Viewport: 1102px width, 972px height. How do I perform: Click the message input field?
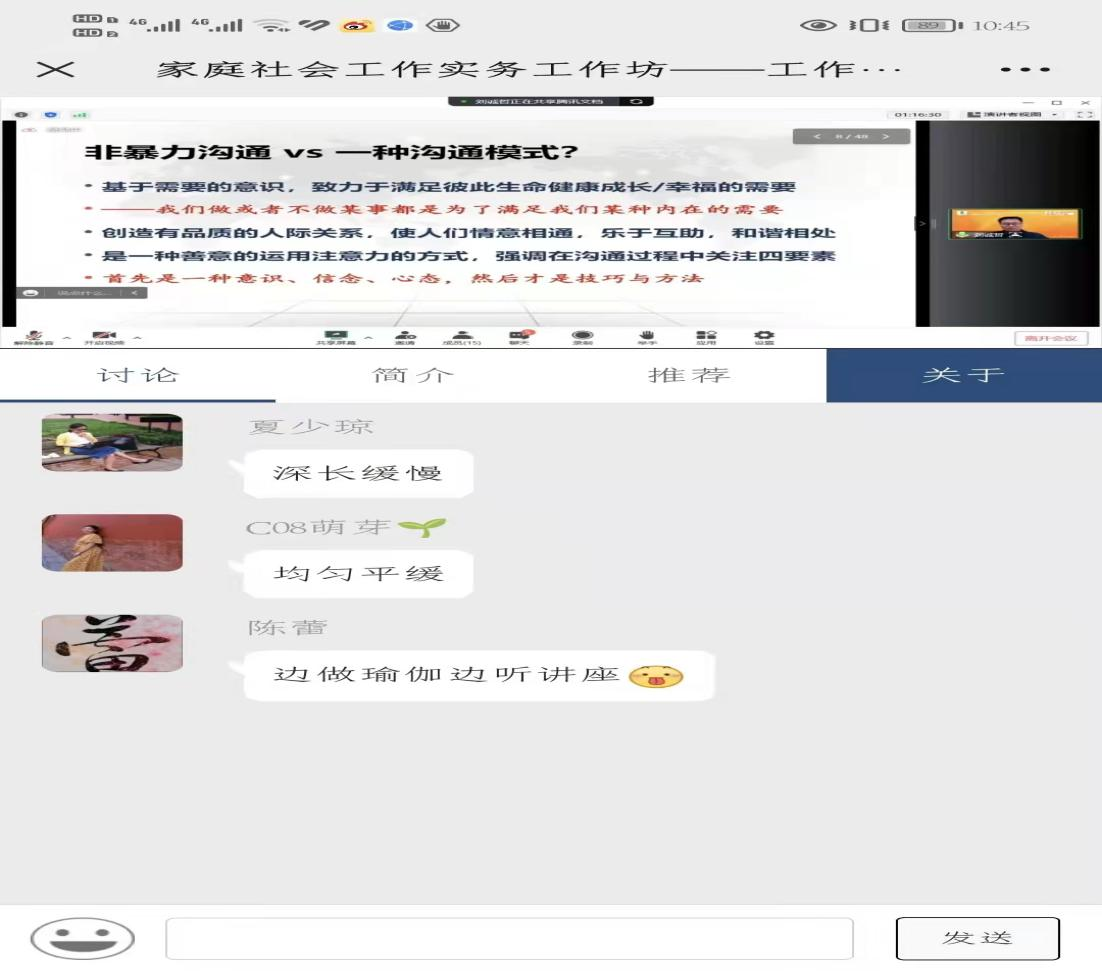click(509, 938)
